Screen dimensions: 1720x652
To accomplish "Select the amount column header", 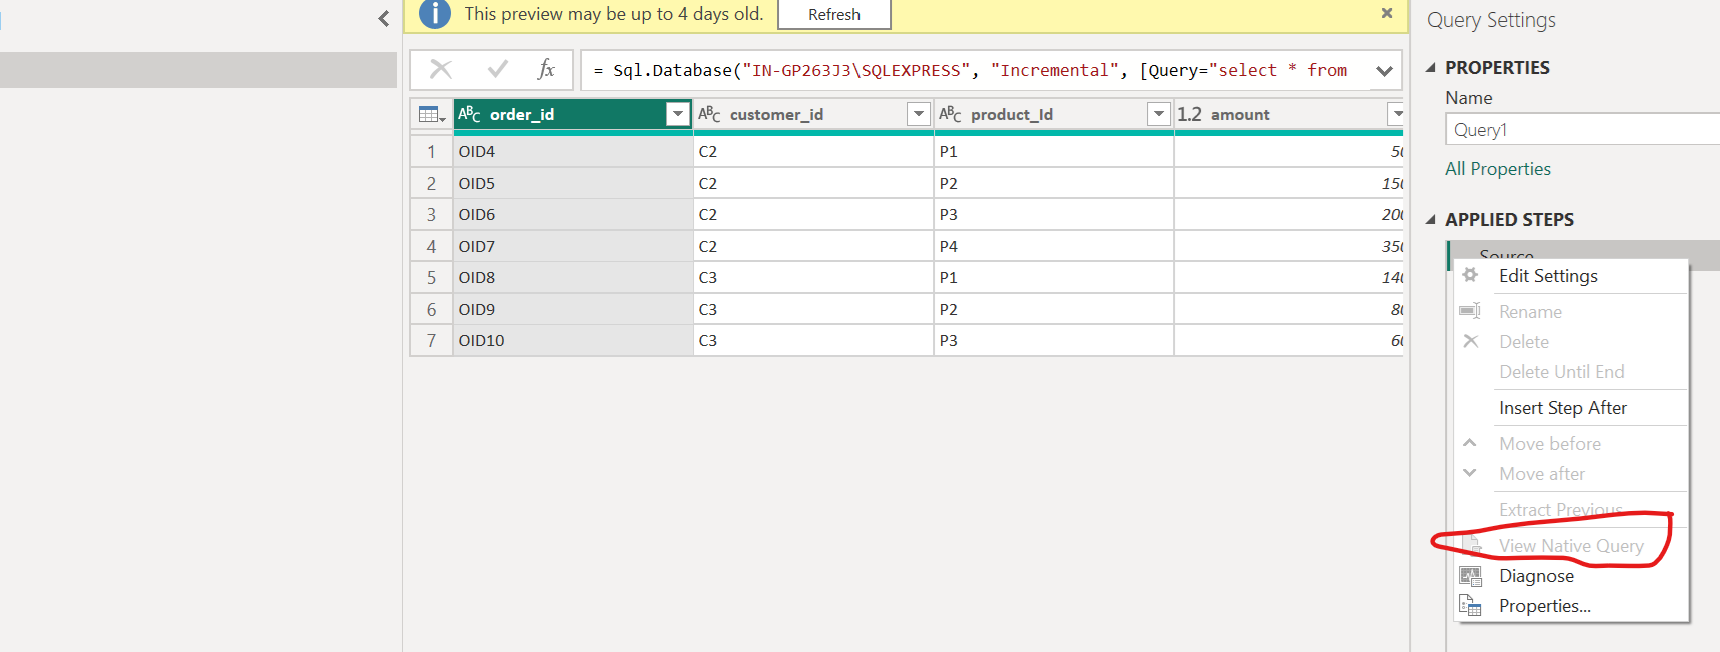I will pos(1289,114).
